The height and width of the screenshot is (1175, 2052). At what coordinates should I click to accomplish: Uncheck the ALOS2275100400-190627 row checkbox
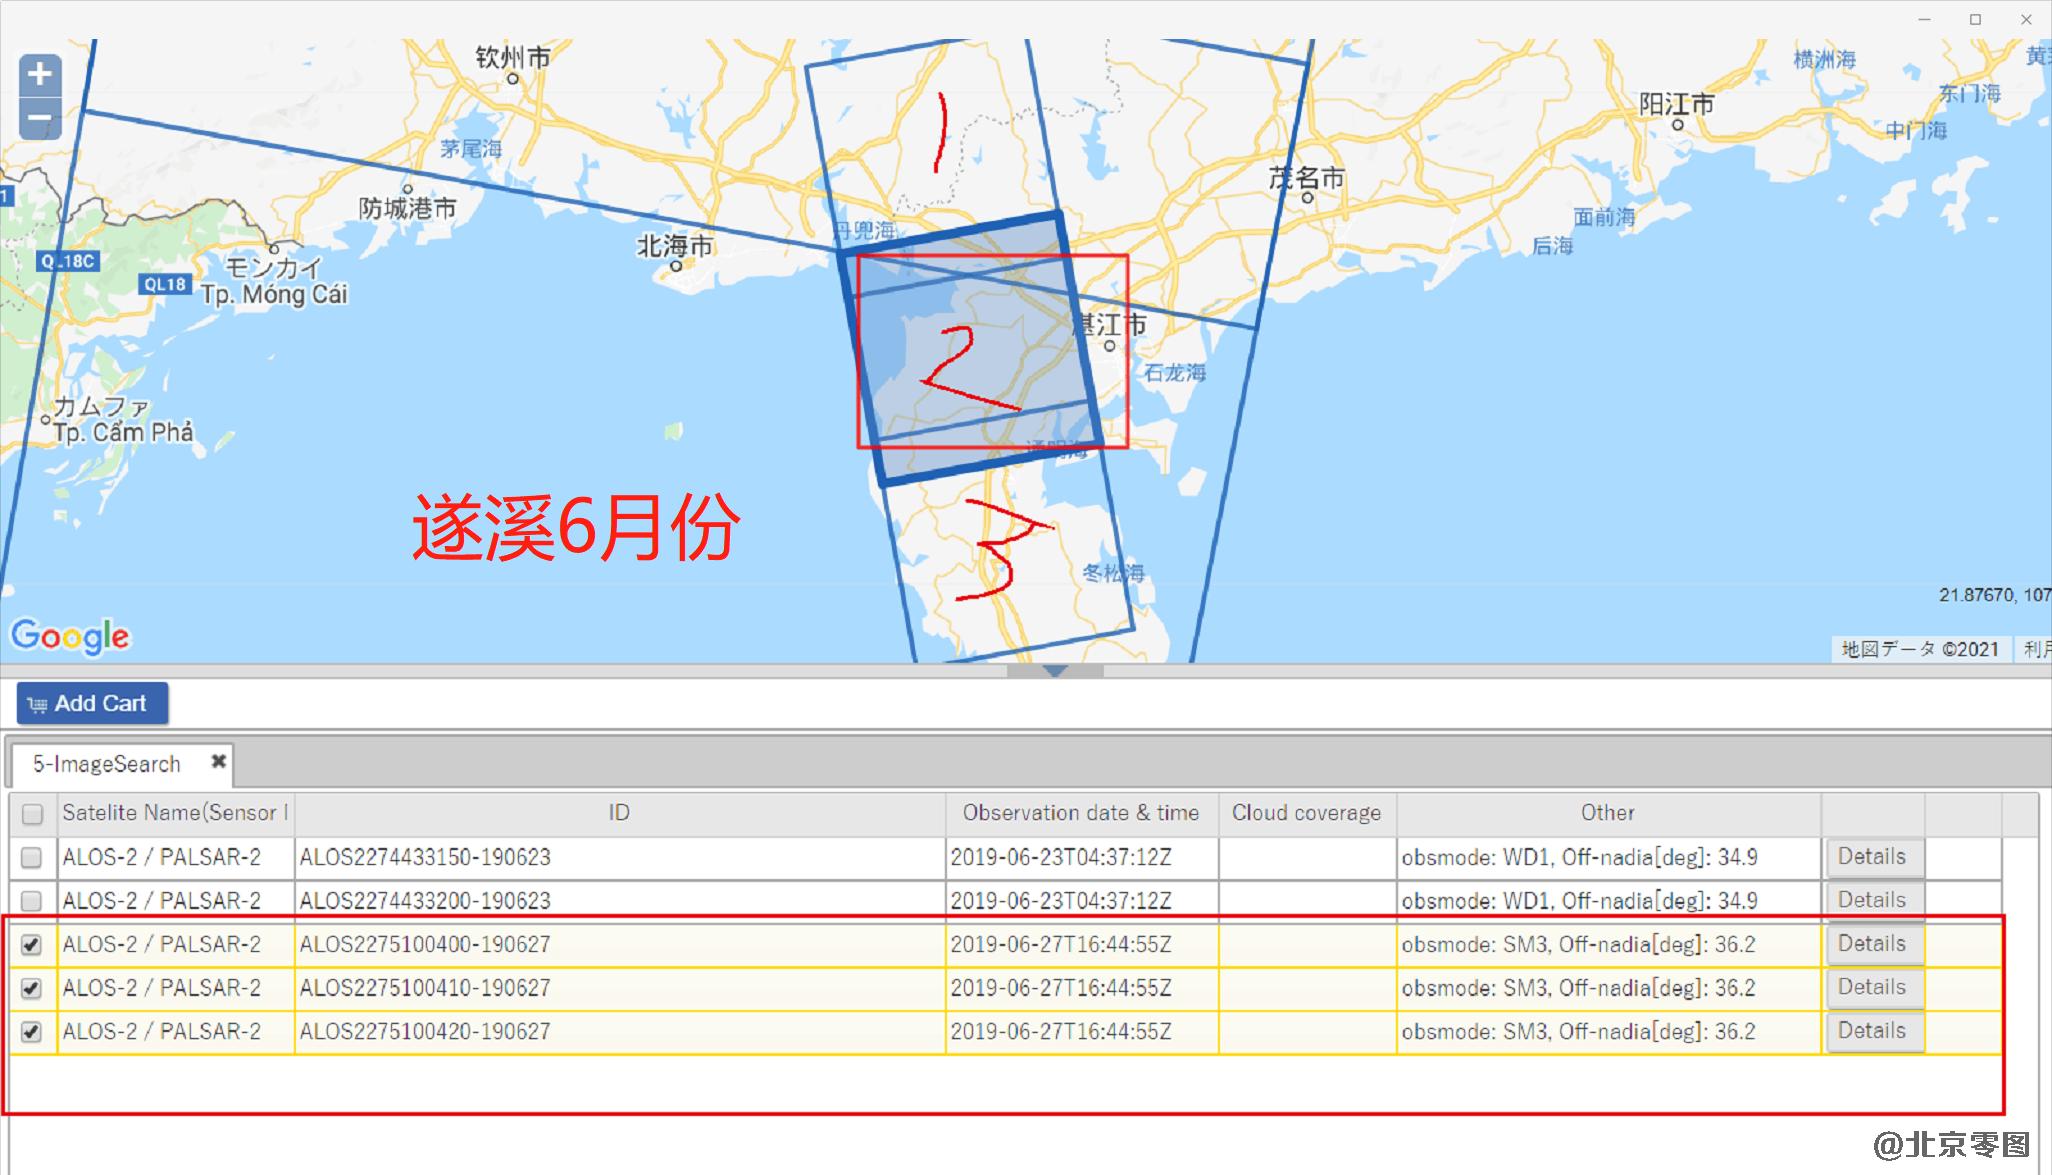click(x=32, y=944)
